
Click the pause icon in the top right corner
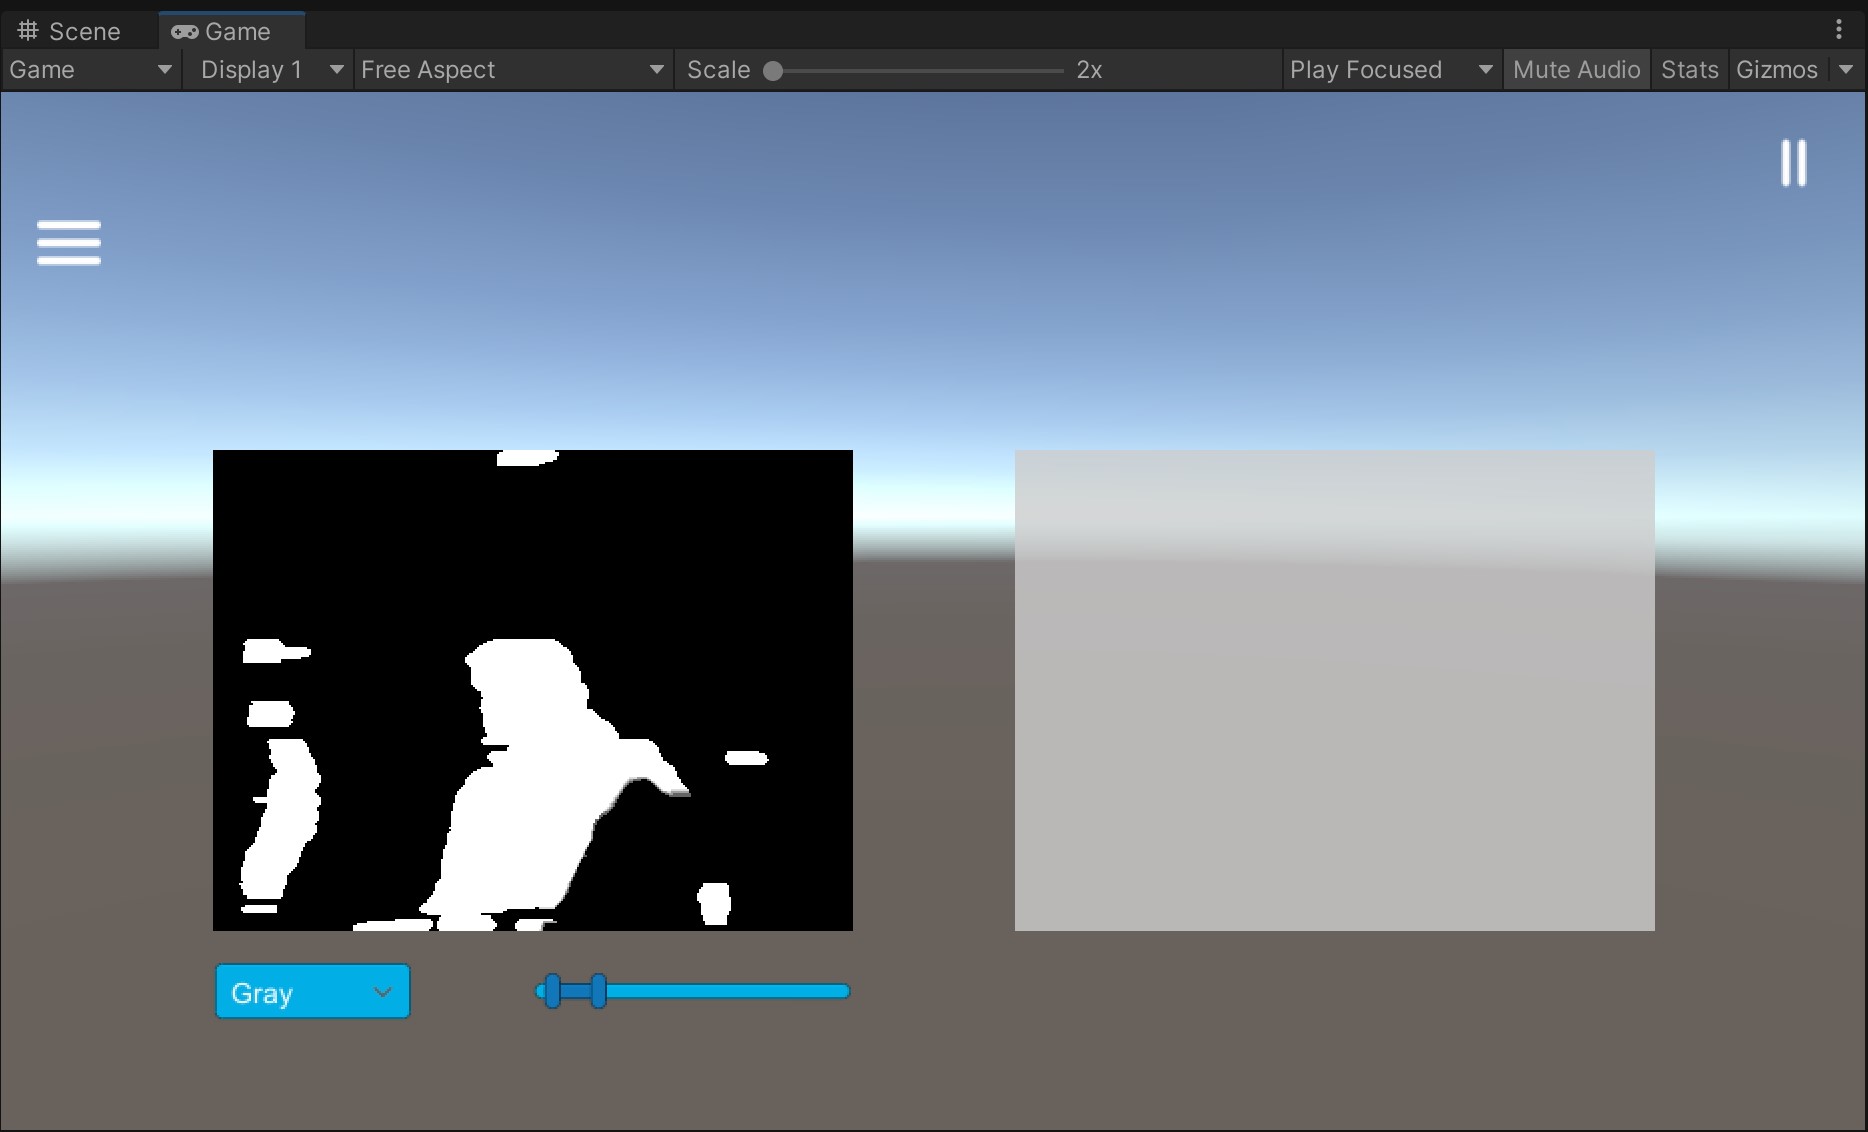(x=1793, y=163)
